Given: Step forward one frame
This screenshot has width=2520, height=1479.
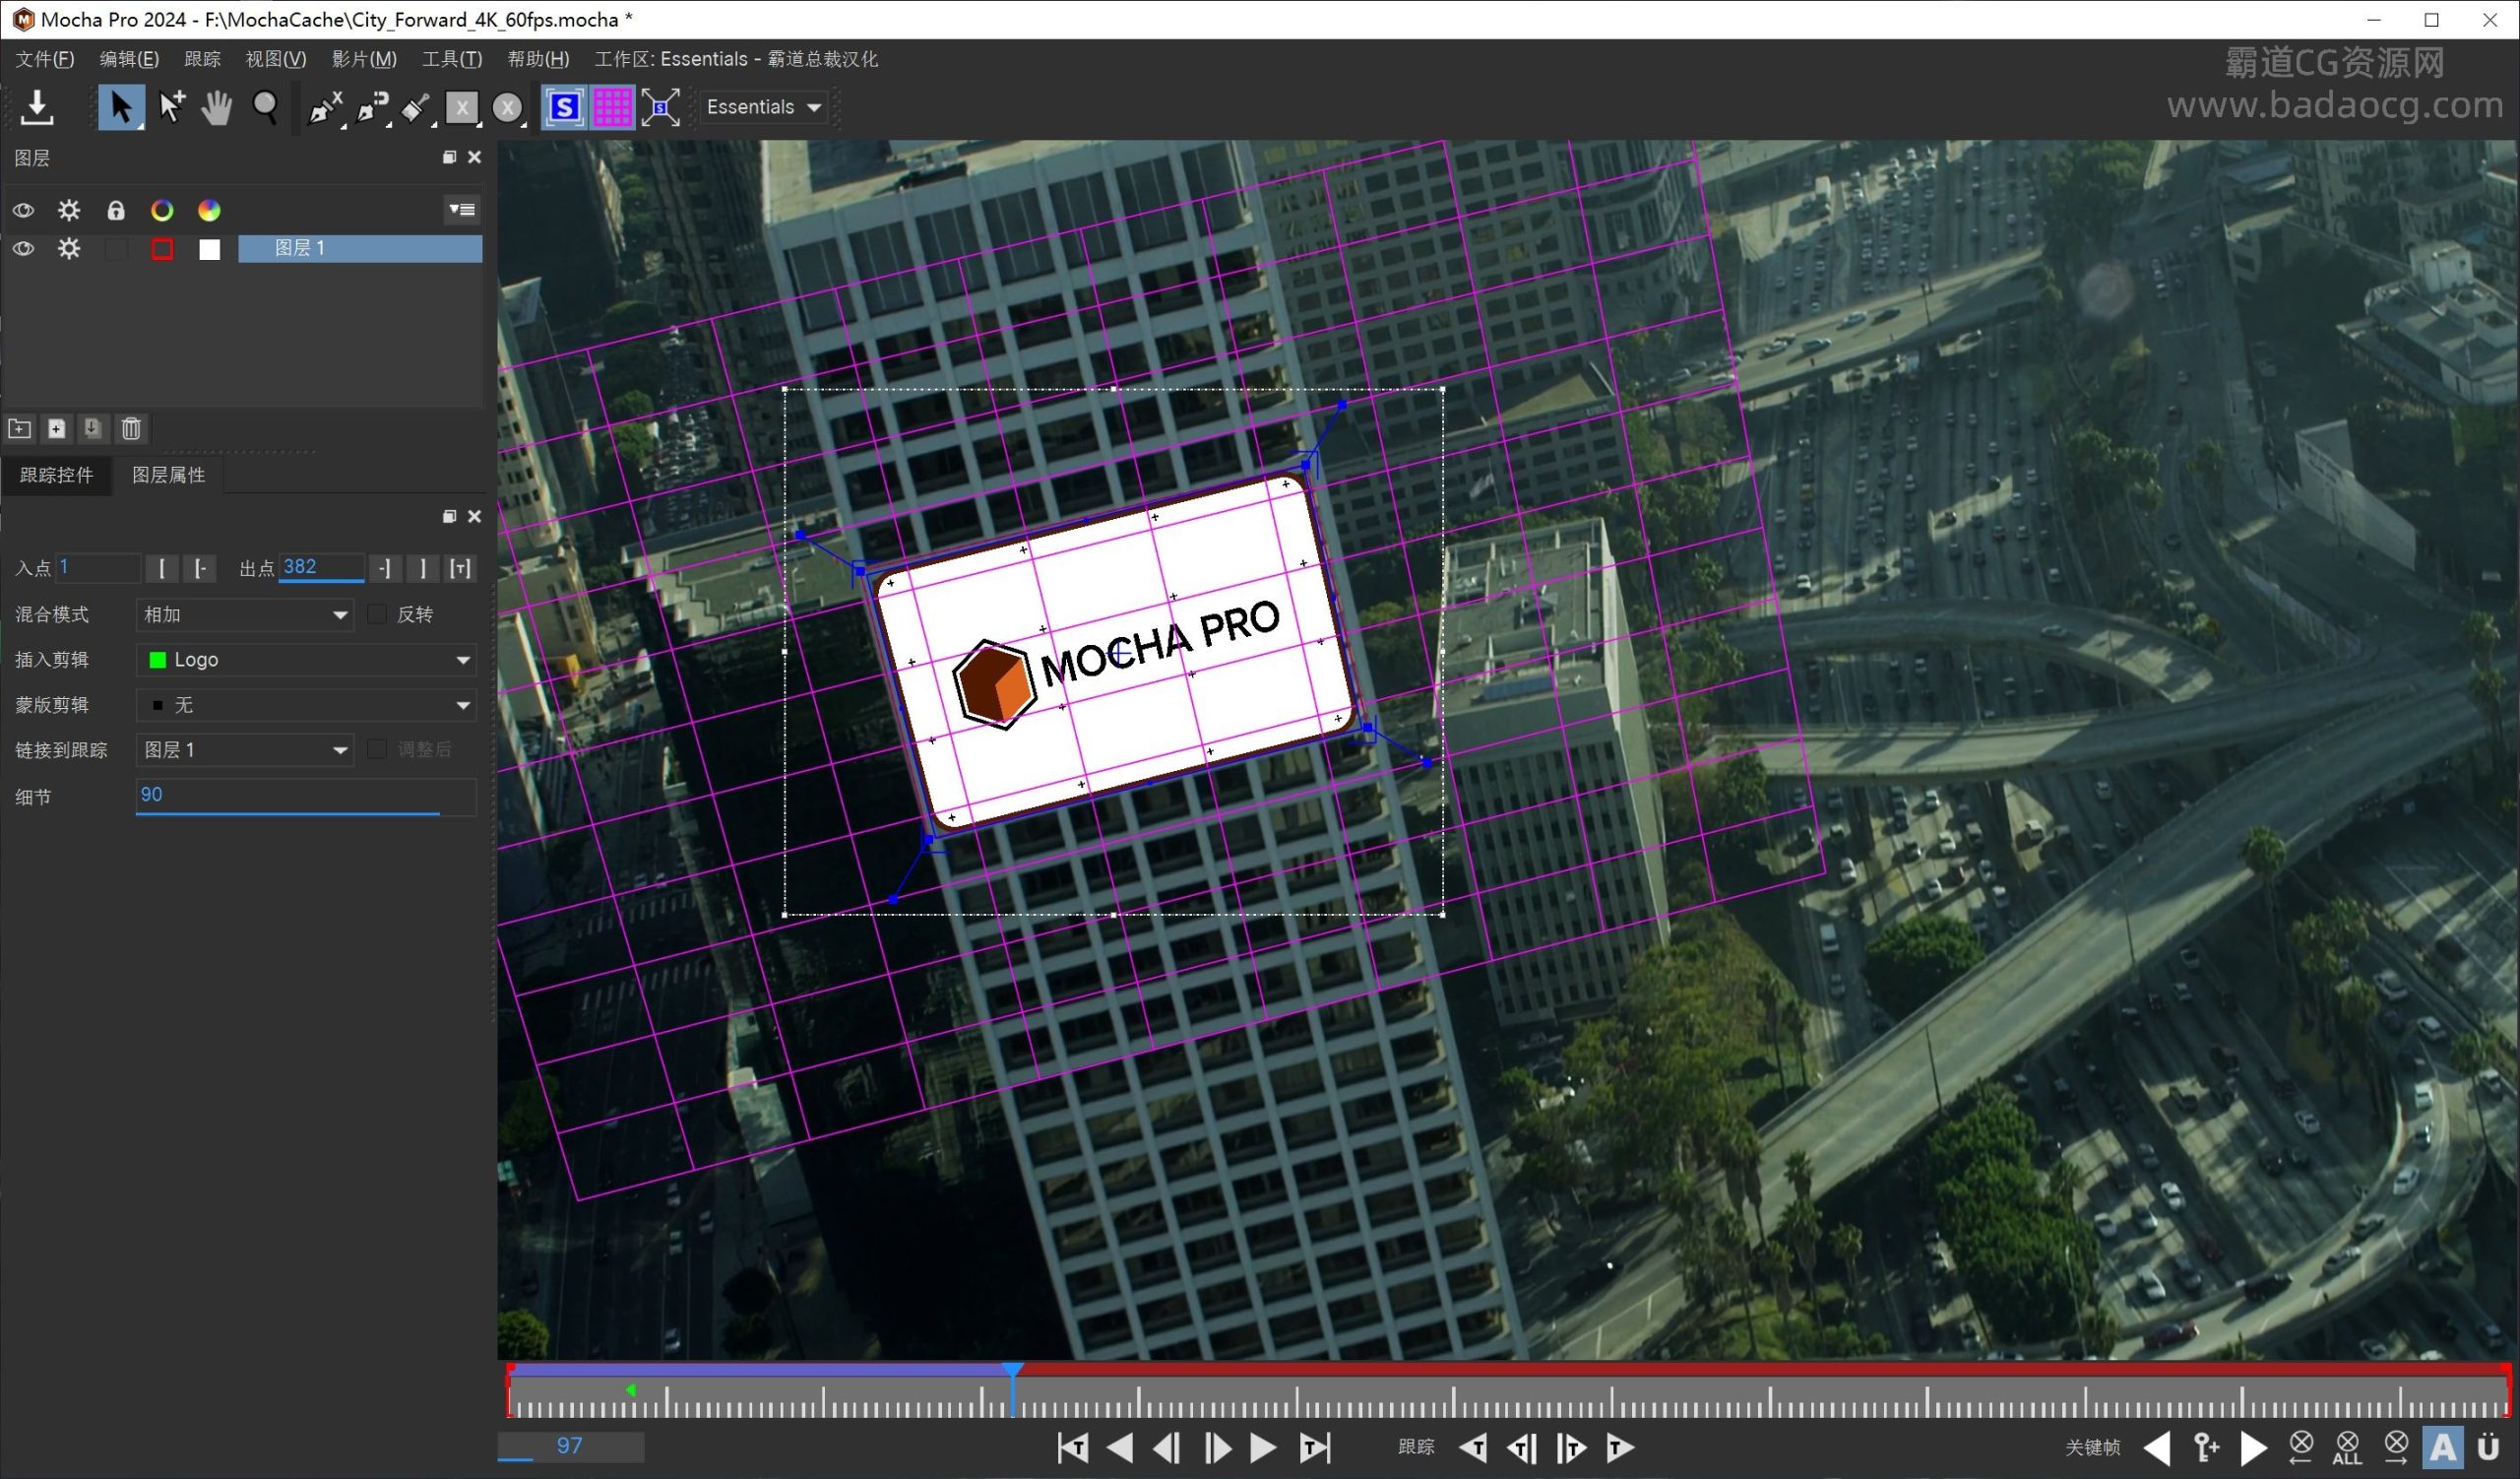Looking at the screenshot, I should (1217, 1447).
